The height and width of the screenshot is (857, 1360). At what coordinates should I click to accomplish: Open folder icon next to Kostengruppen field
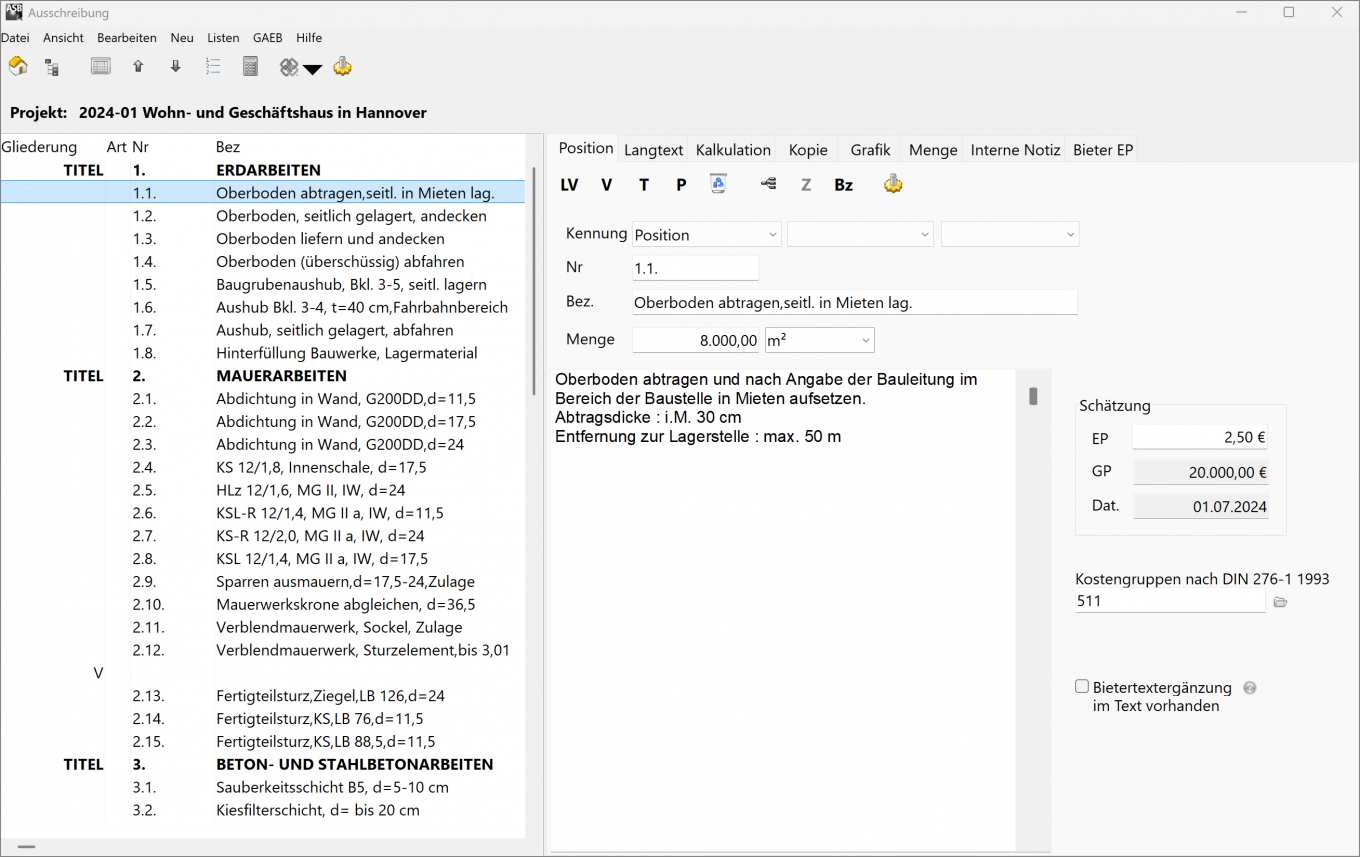coord(1280,602)
